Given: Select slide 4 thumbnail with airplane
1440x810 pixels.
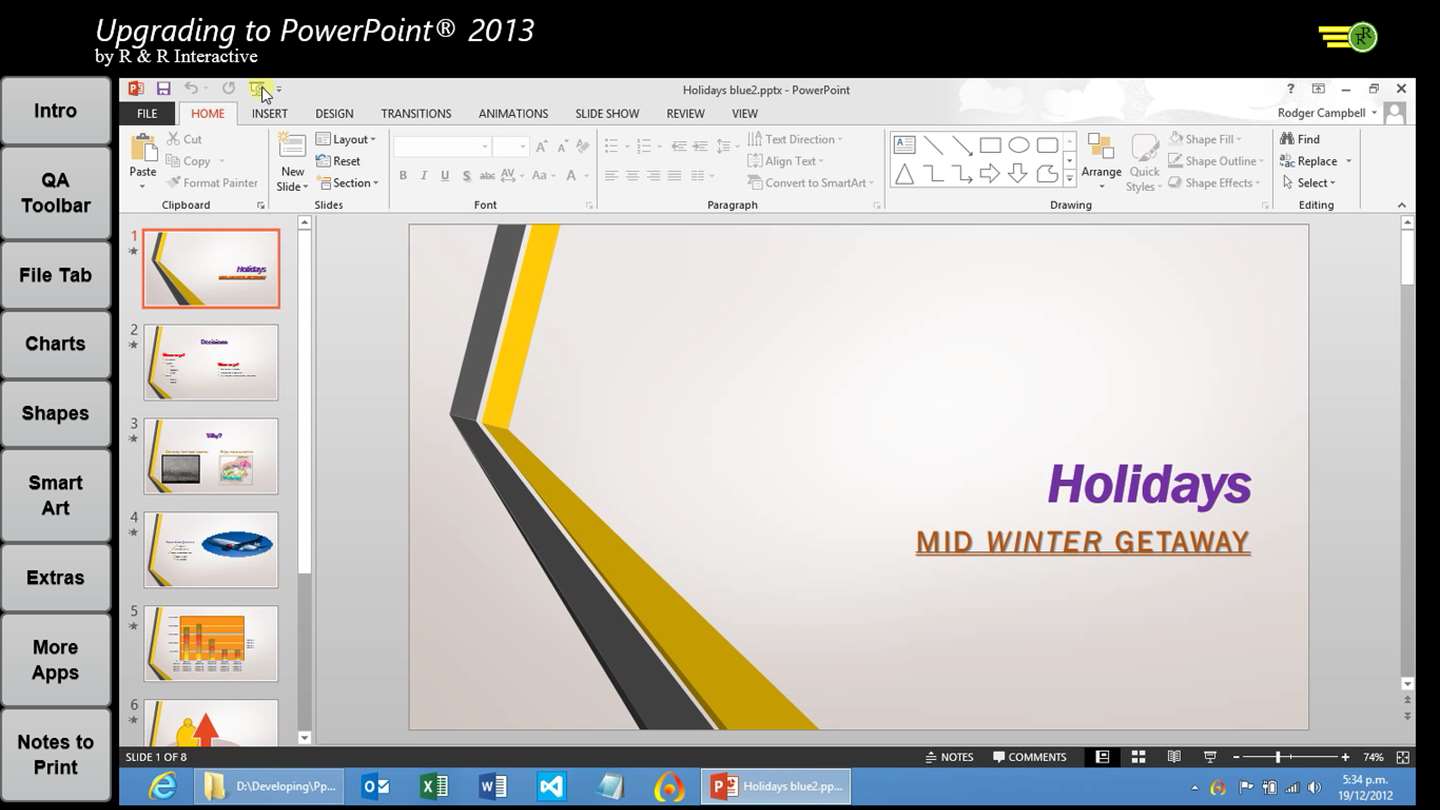Looking at the screenshot, I should [211, 550].
